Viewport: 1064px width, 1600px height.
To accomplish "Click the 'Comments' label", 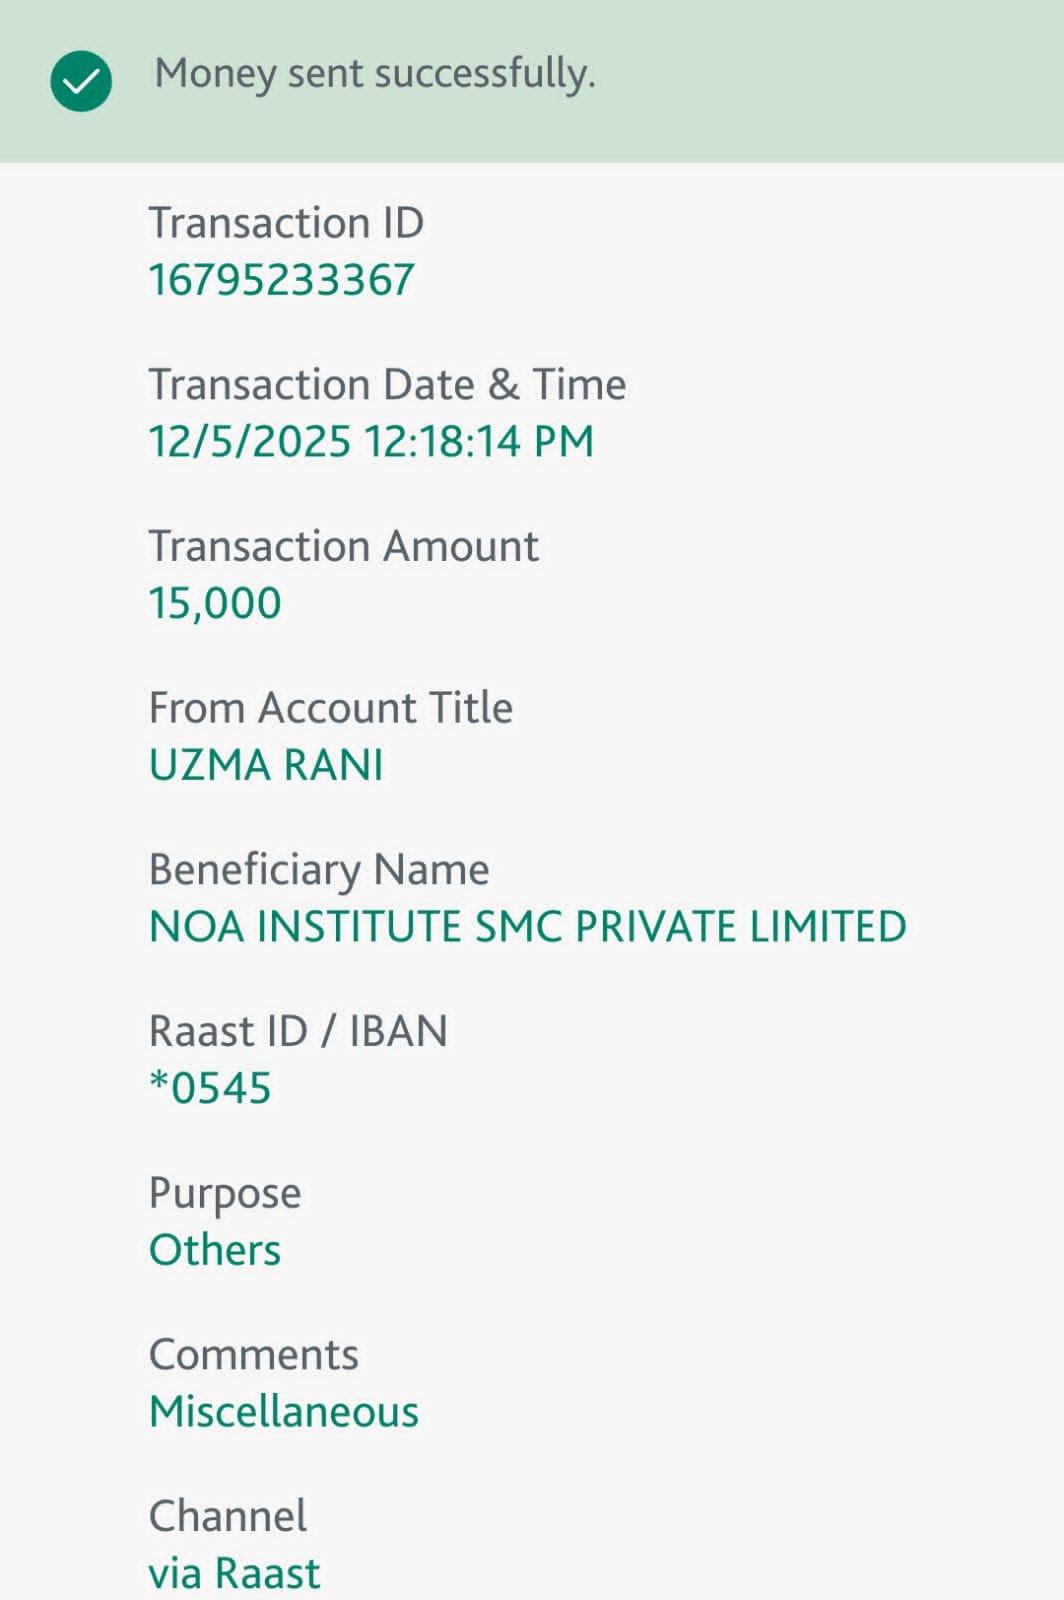I will [253, 1355].
